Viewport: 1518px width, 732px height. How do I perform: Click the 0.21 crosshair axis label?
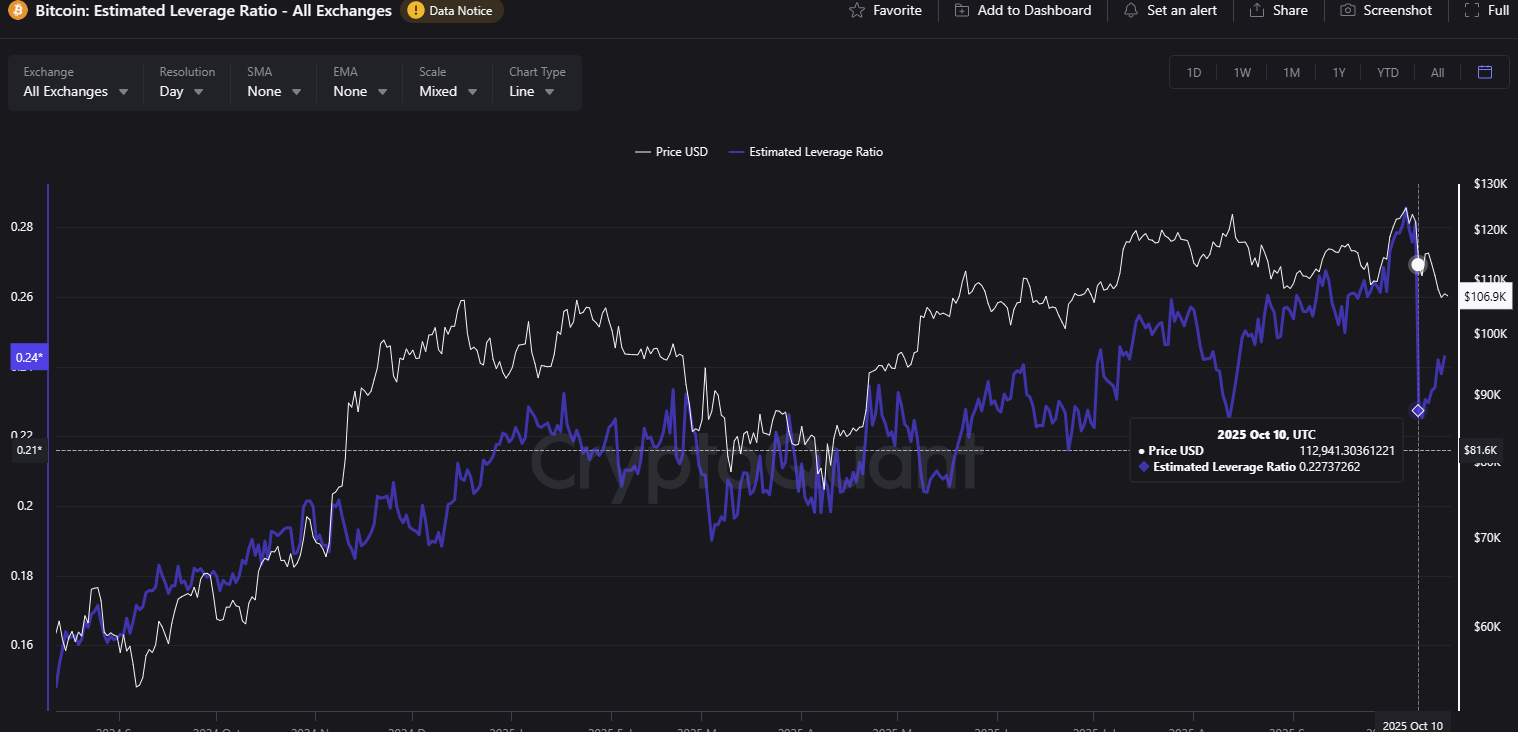pyautogui.click(x=28, y=450)
